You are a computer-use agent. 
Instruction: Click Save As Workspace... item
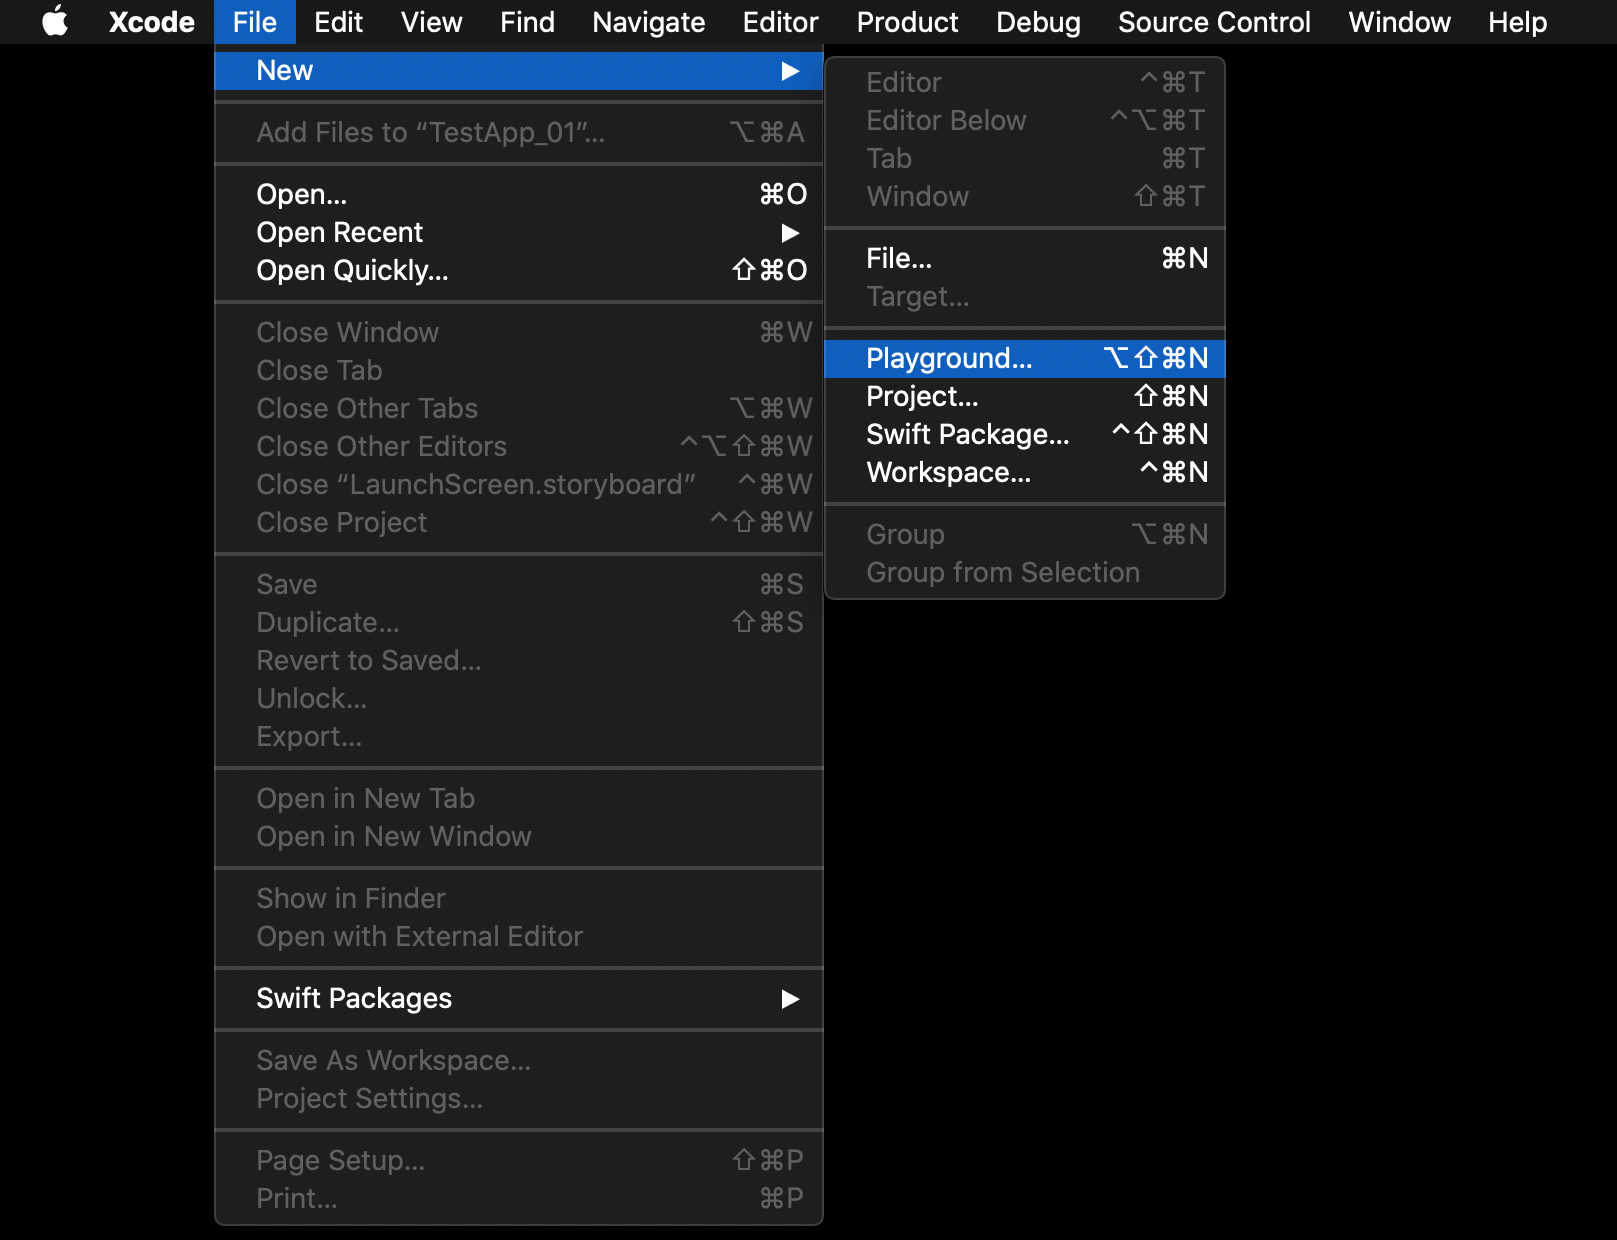click(519, 1060)
